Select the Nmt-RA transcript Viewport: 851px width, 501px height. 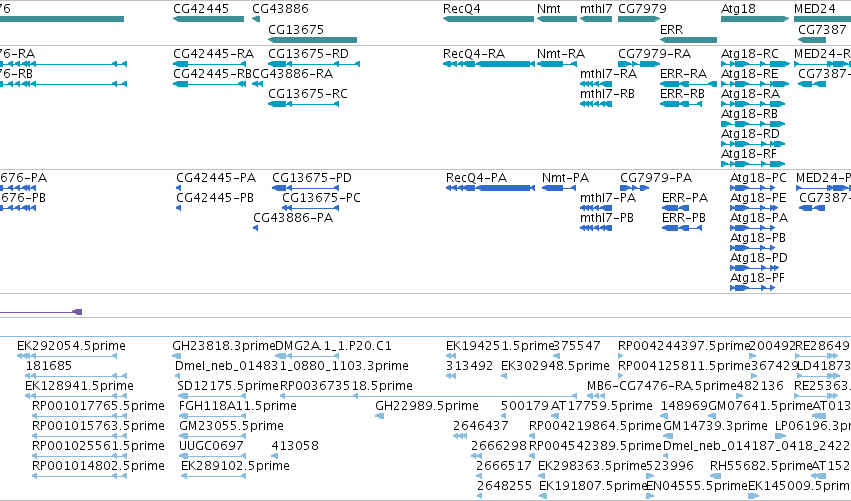pyautogui.click(x=557, y=64)
